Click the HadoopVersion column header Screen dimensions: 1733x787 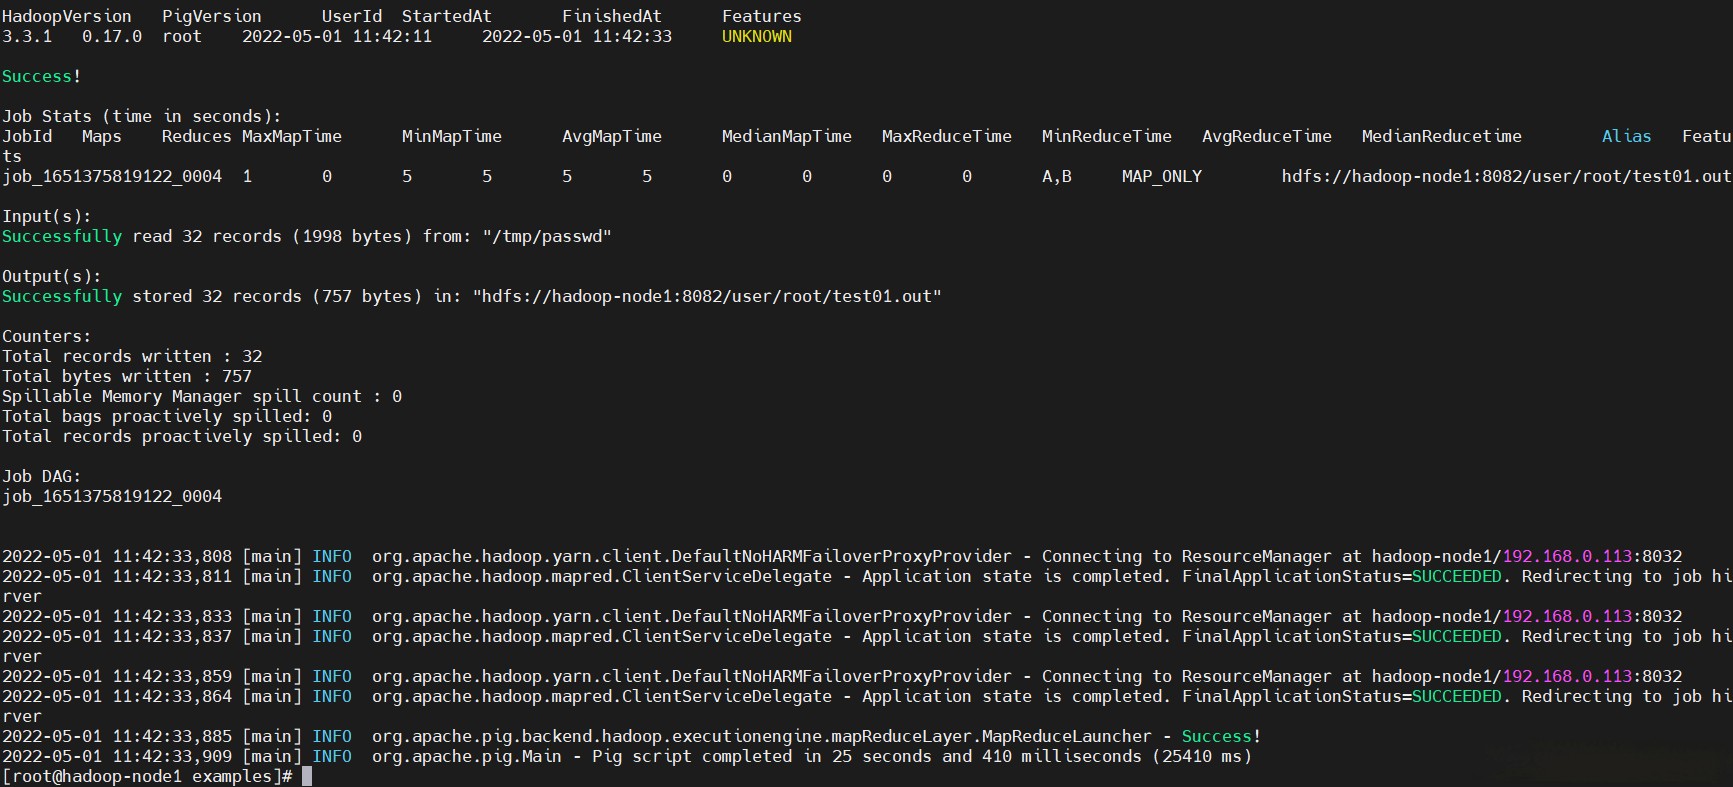point(66,17)
